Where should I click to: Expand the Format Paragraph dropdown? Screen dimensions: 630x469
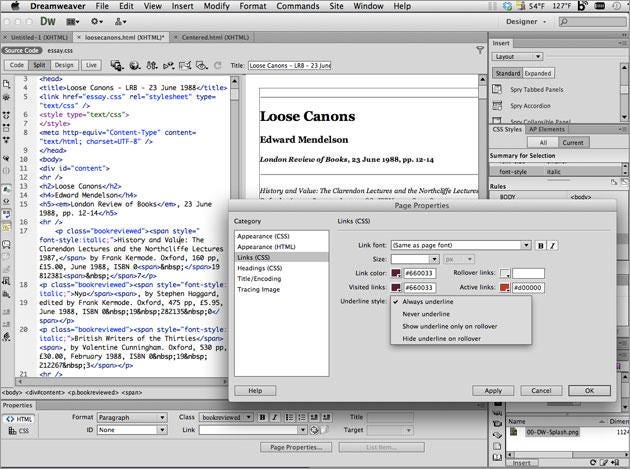pos(132,418)
